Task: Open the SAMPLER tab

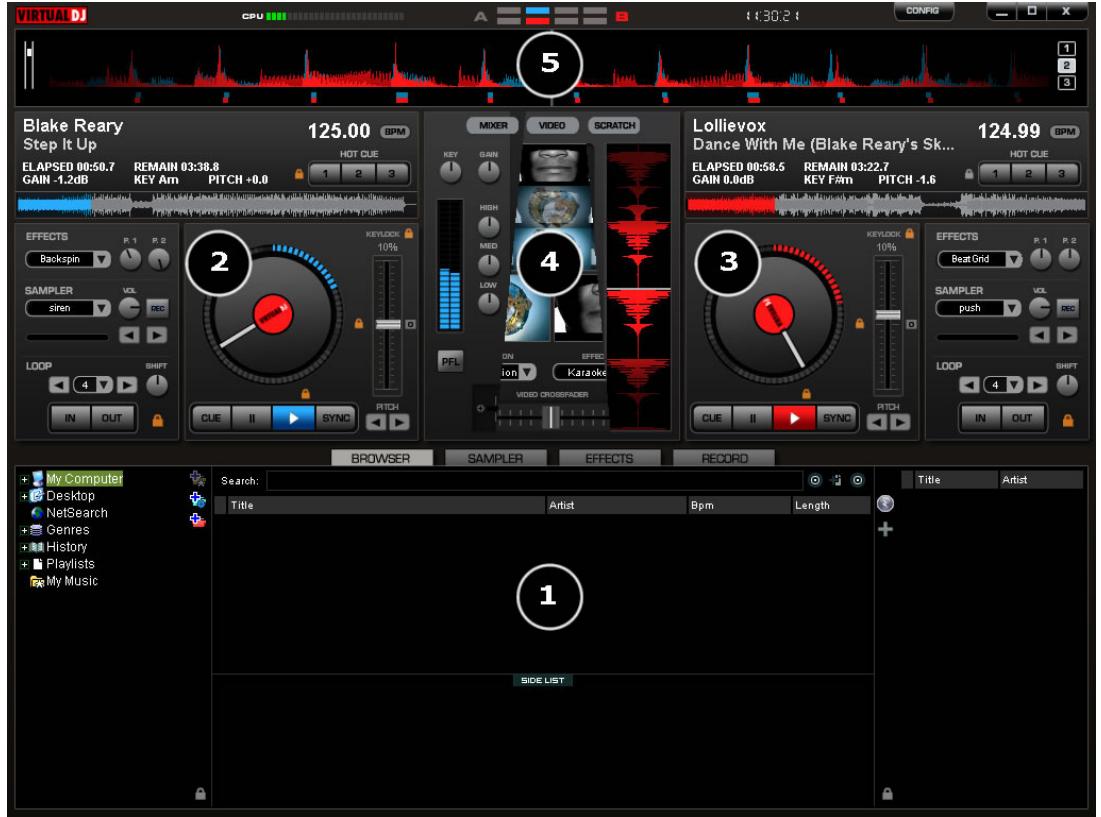Action: coord(495,458)
